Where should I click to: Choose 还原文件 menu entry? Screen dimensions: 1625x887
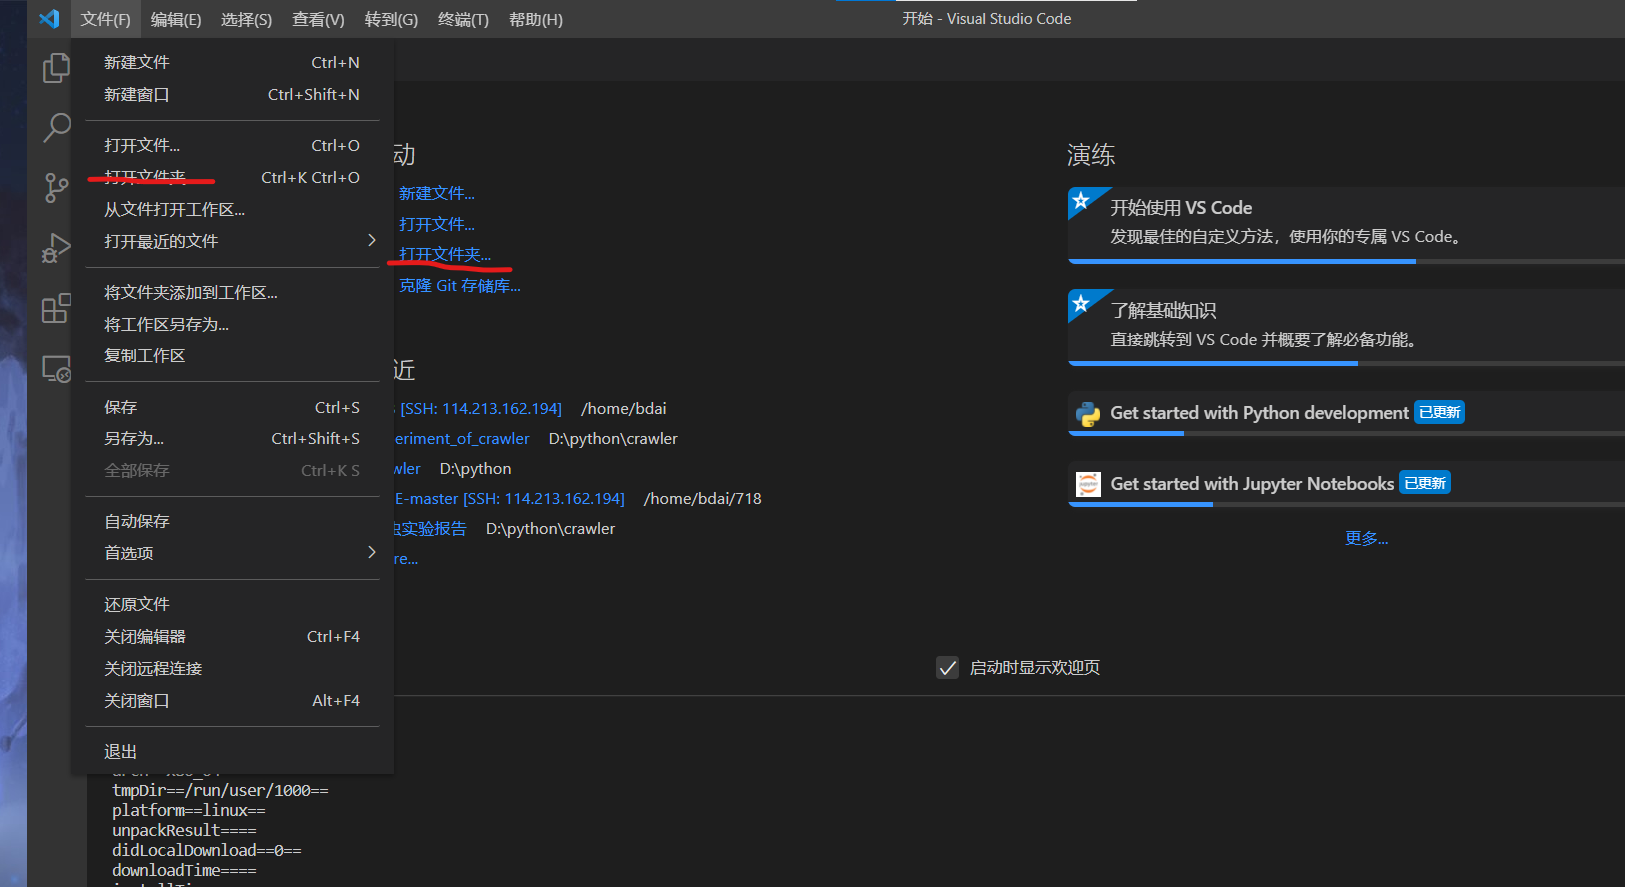(x=232, y=604)
